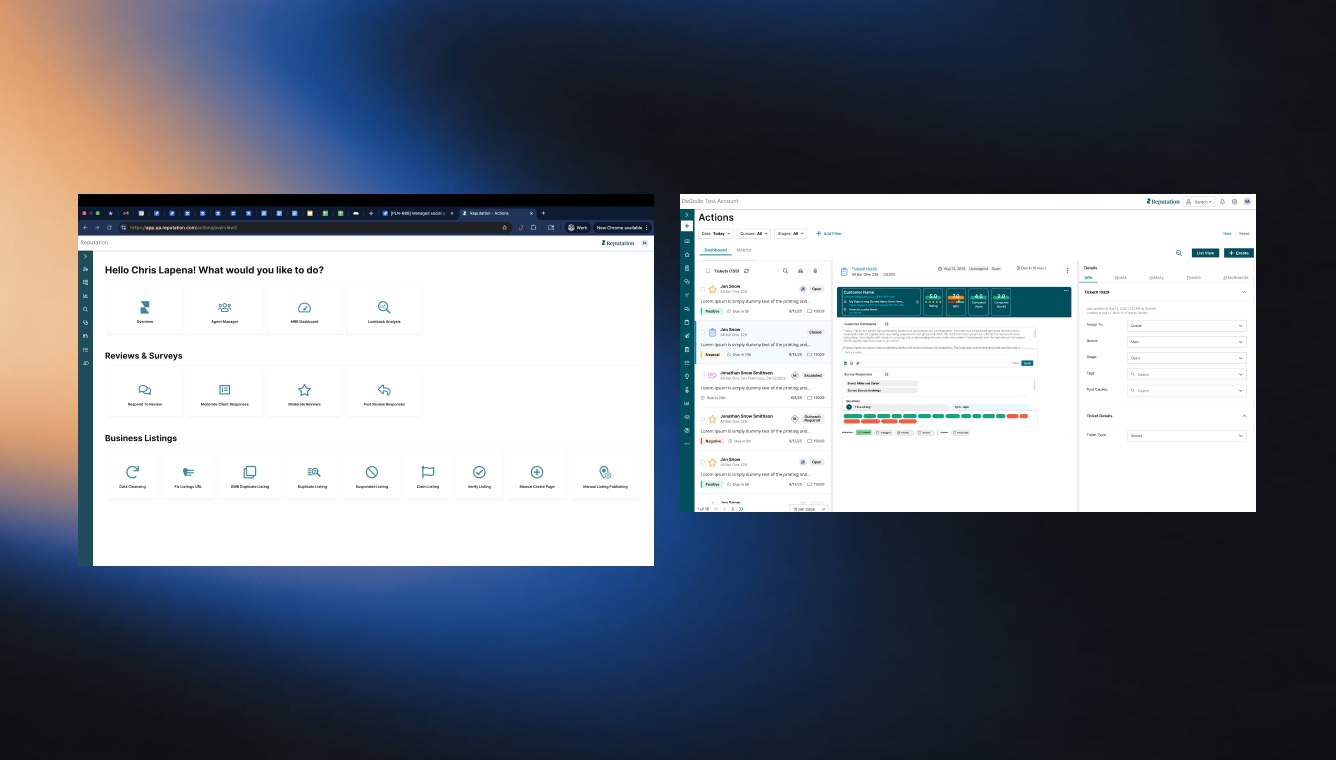This screenshot has height=760, width=1336.
Task: Collapse the Ticket Details section
Action: (1245, 416)
